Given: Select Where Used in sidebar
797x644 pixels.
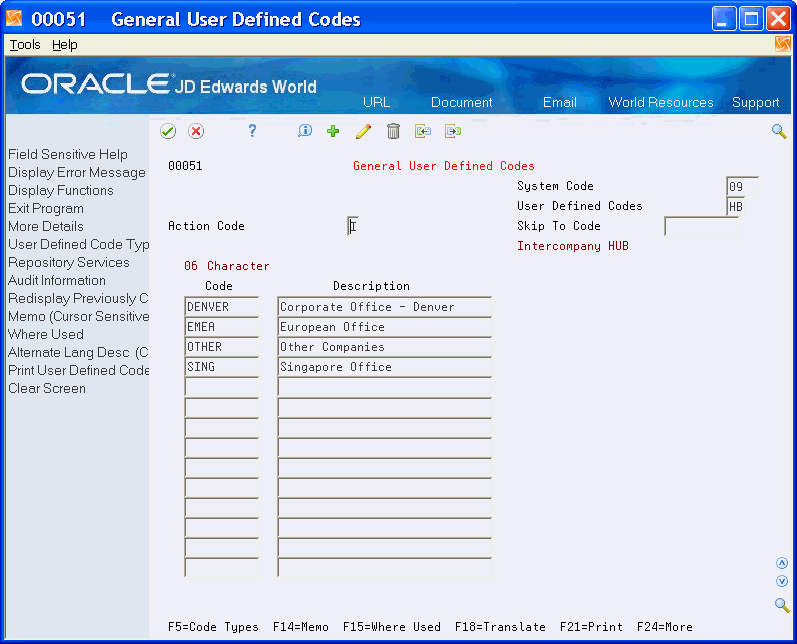Looking at the screenshot, I should pos(46,334).
